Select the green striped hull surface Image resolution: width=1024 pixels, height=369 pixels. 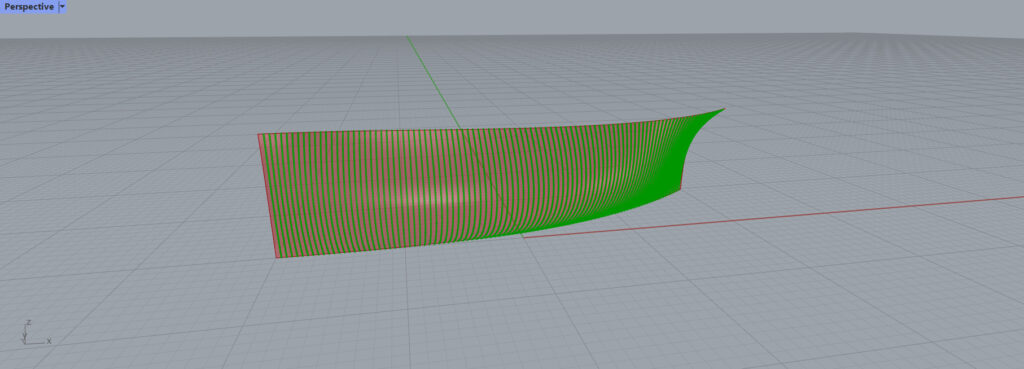point(457,183)
